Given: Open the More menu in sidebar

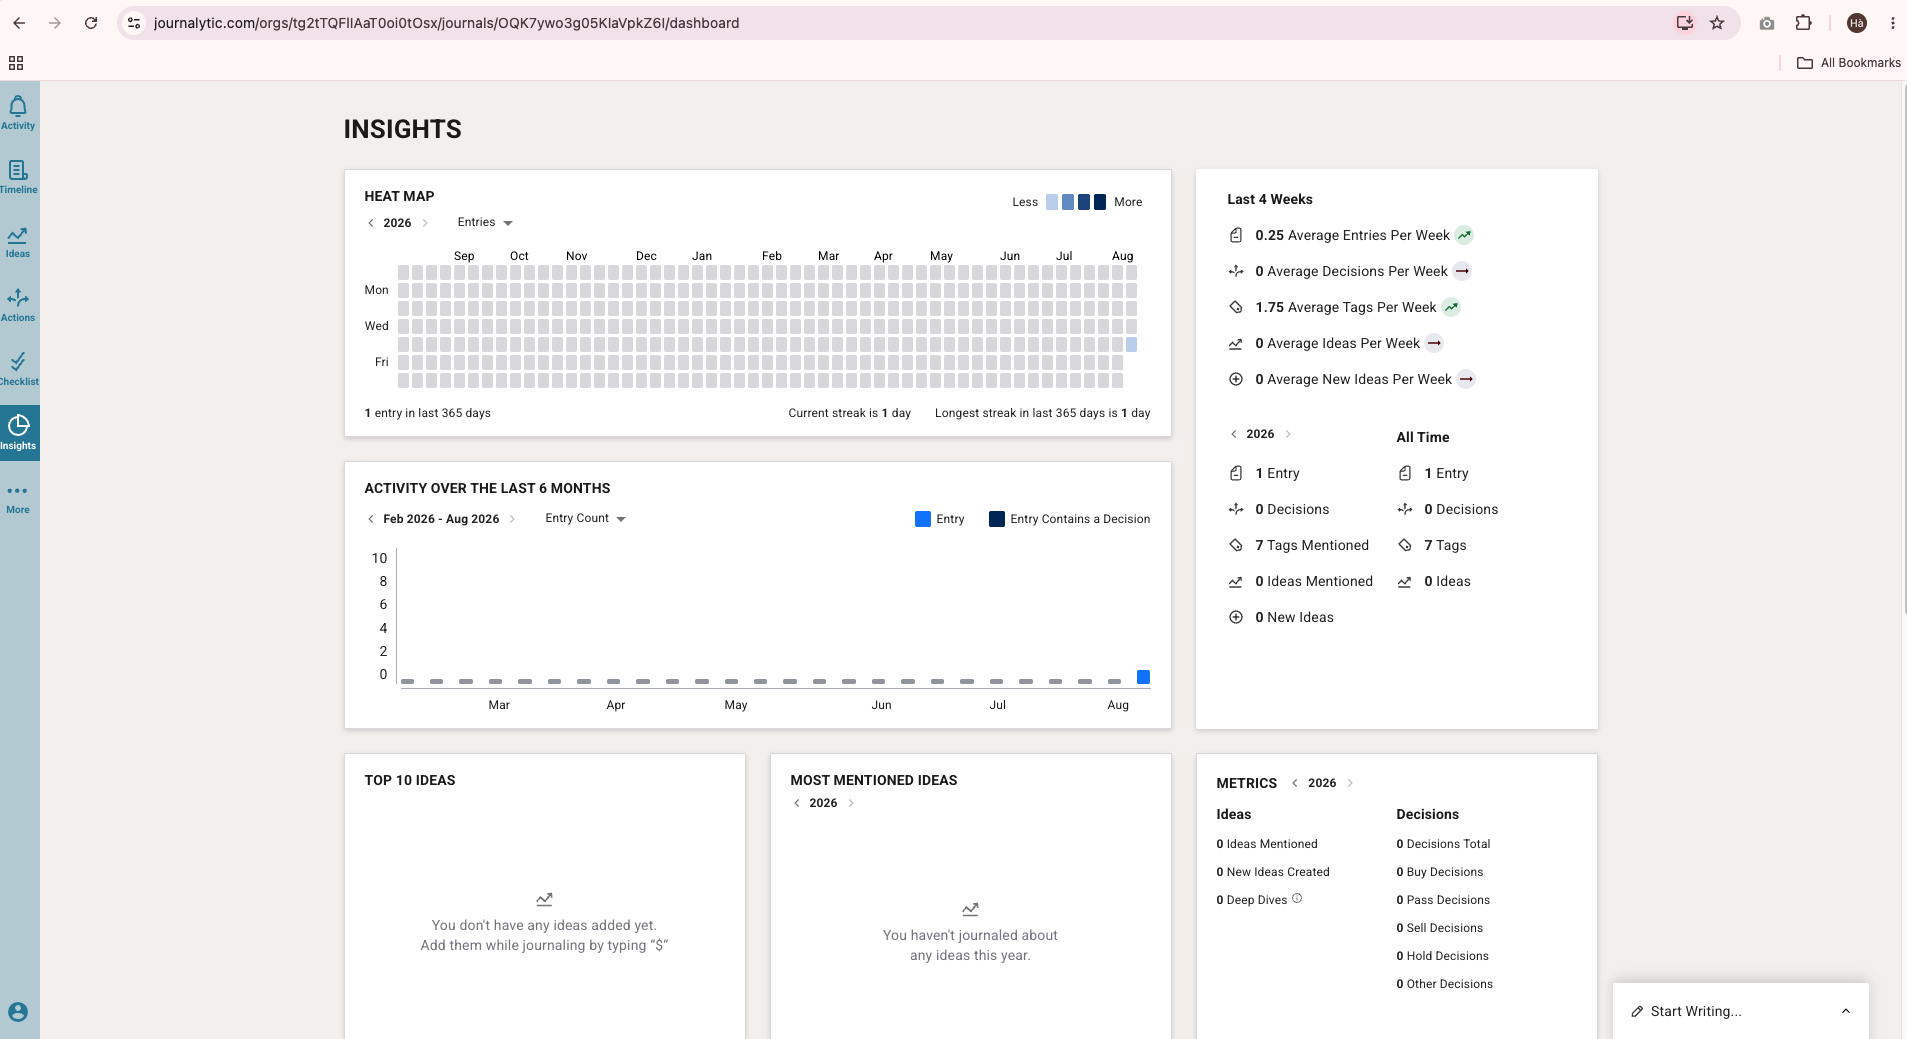Looking at the screenshot, I should pyautogui.click(x=18, y=498).
